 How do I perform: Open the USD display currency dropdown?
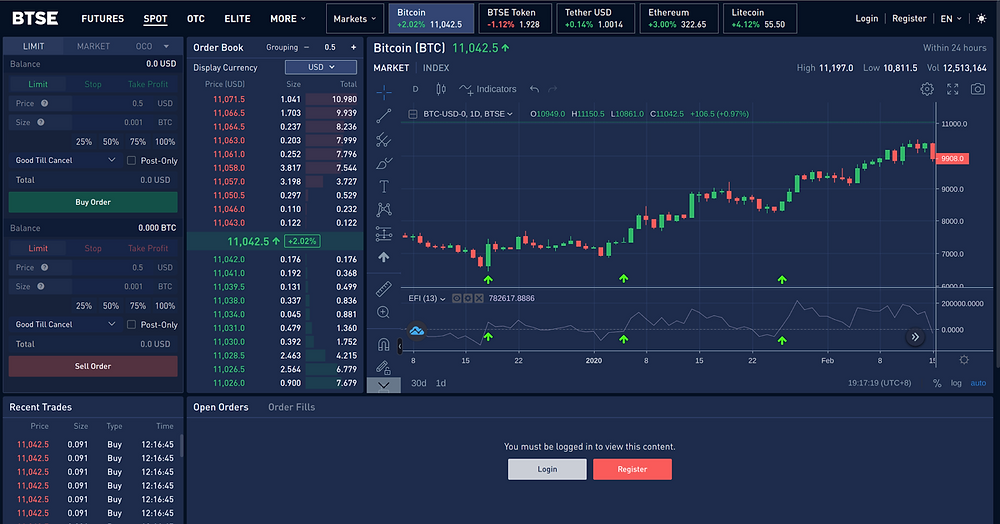[321, 67]
